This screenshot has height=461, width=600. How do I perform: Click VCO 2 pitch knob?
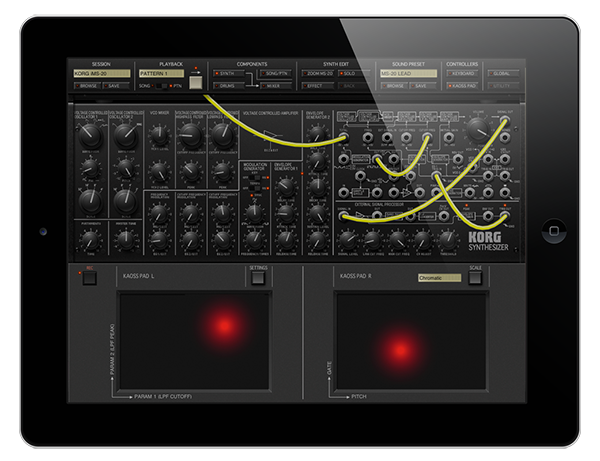[x=126, y=169]
